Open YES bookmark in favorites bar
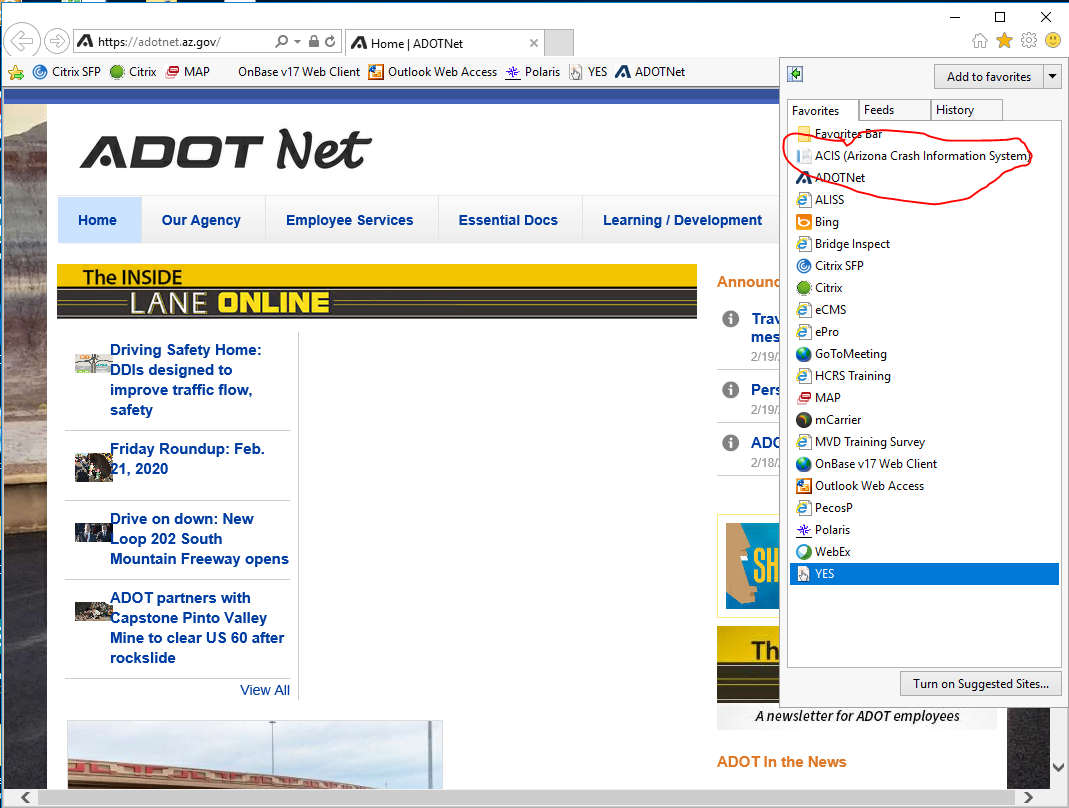 [588, 72]
